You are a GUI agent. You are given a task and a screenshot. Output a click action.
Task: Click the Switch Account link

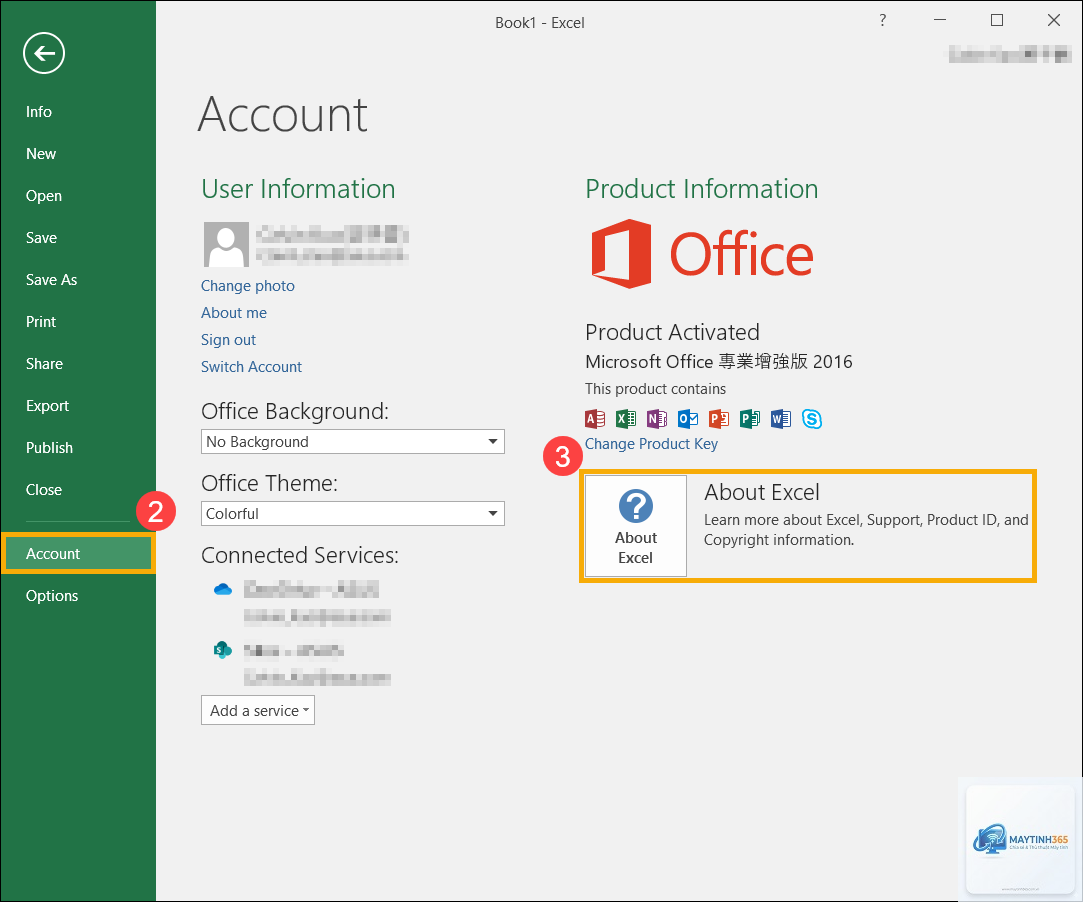click(x=251, y=367)
